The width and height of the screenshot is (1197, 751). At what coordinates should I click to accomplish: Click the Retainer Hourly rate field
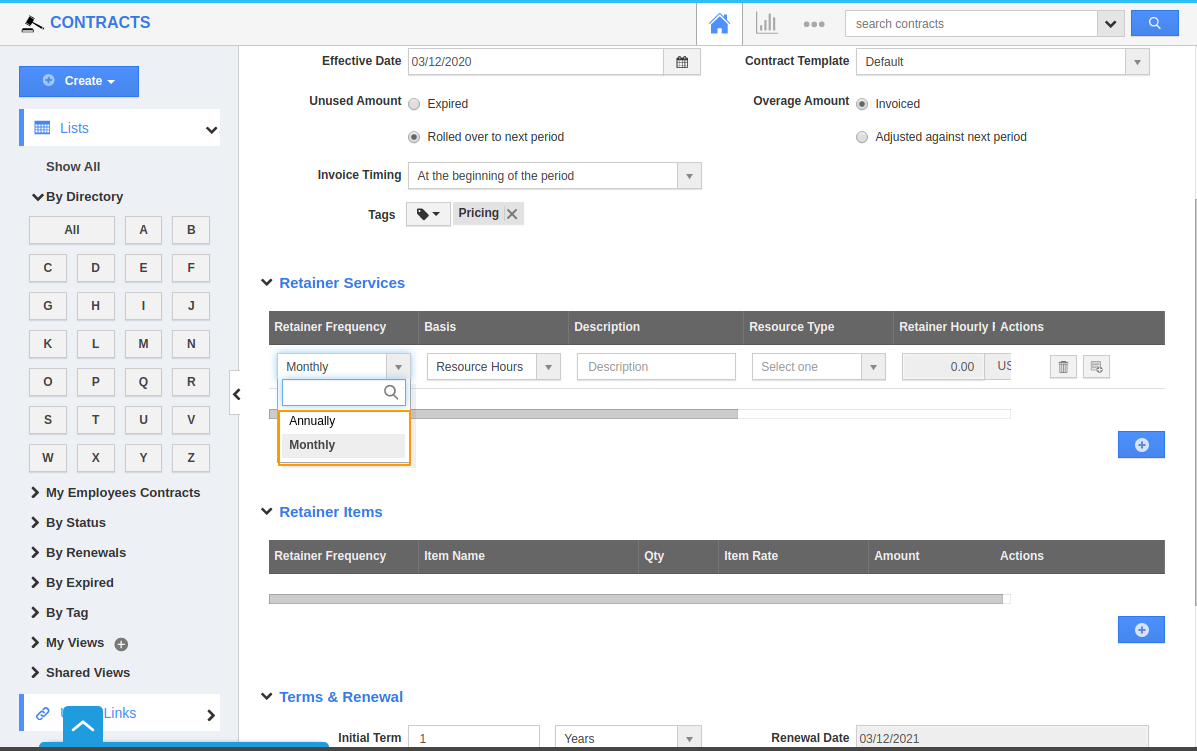click(x=943, y=367)
